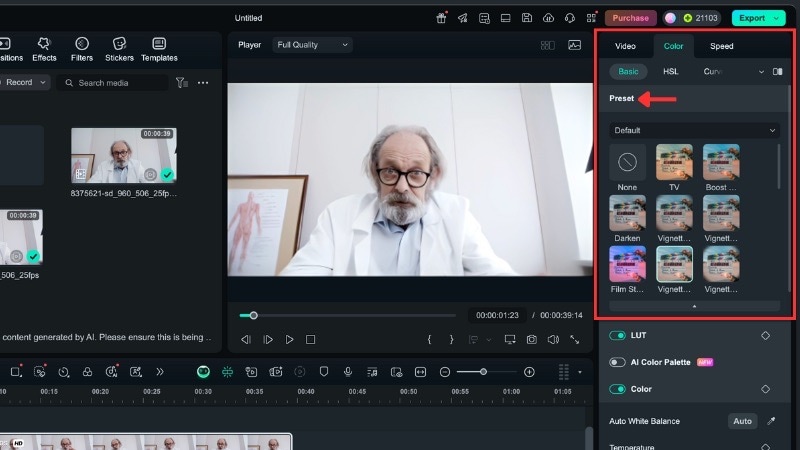Switch to the Color tab

[673, 46]
